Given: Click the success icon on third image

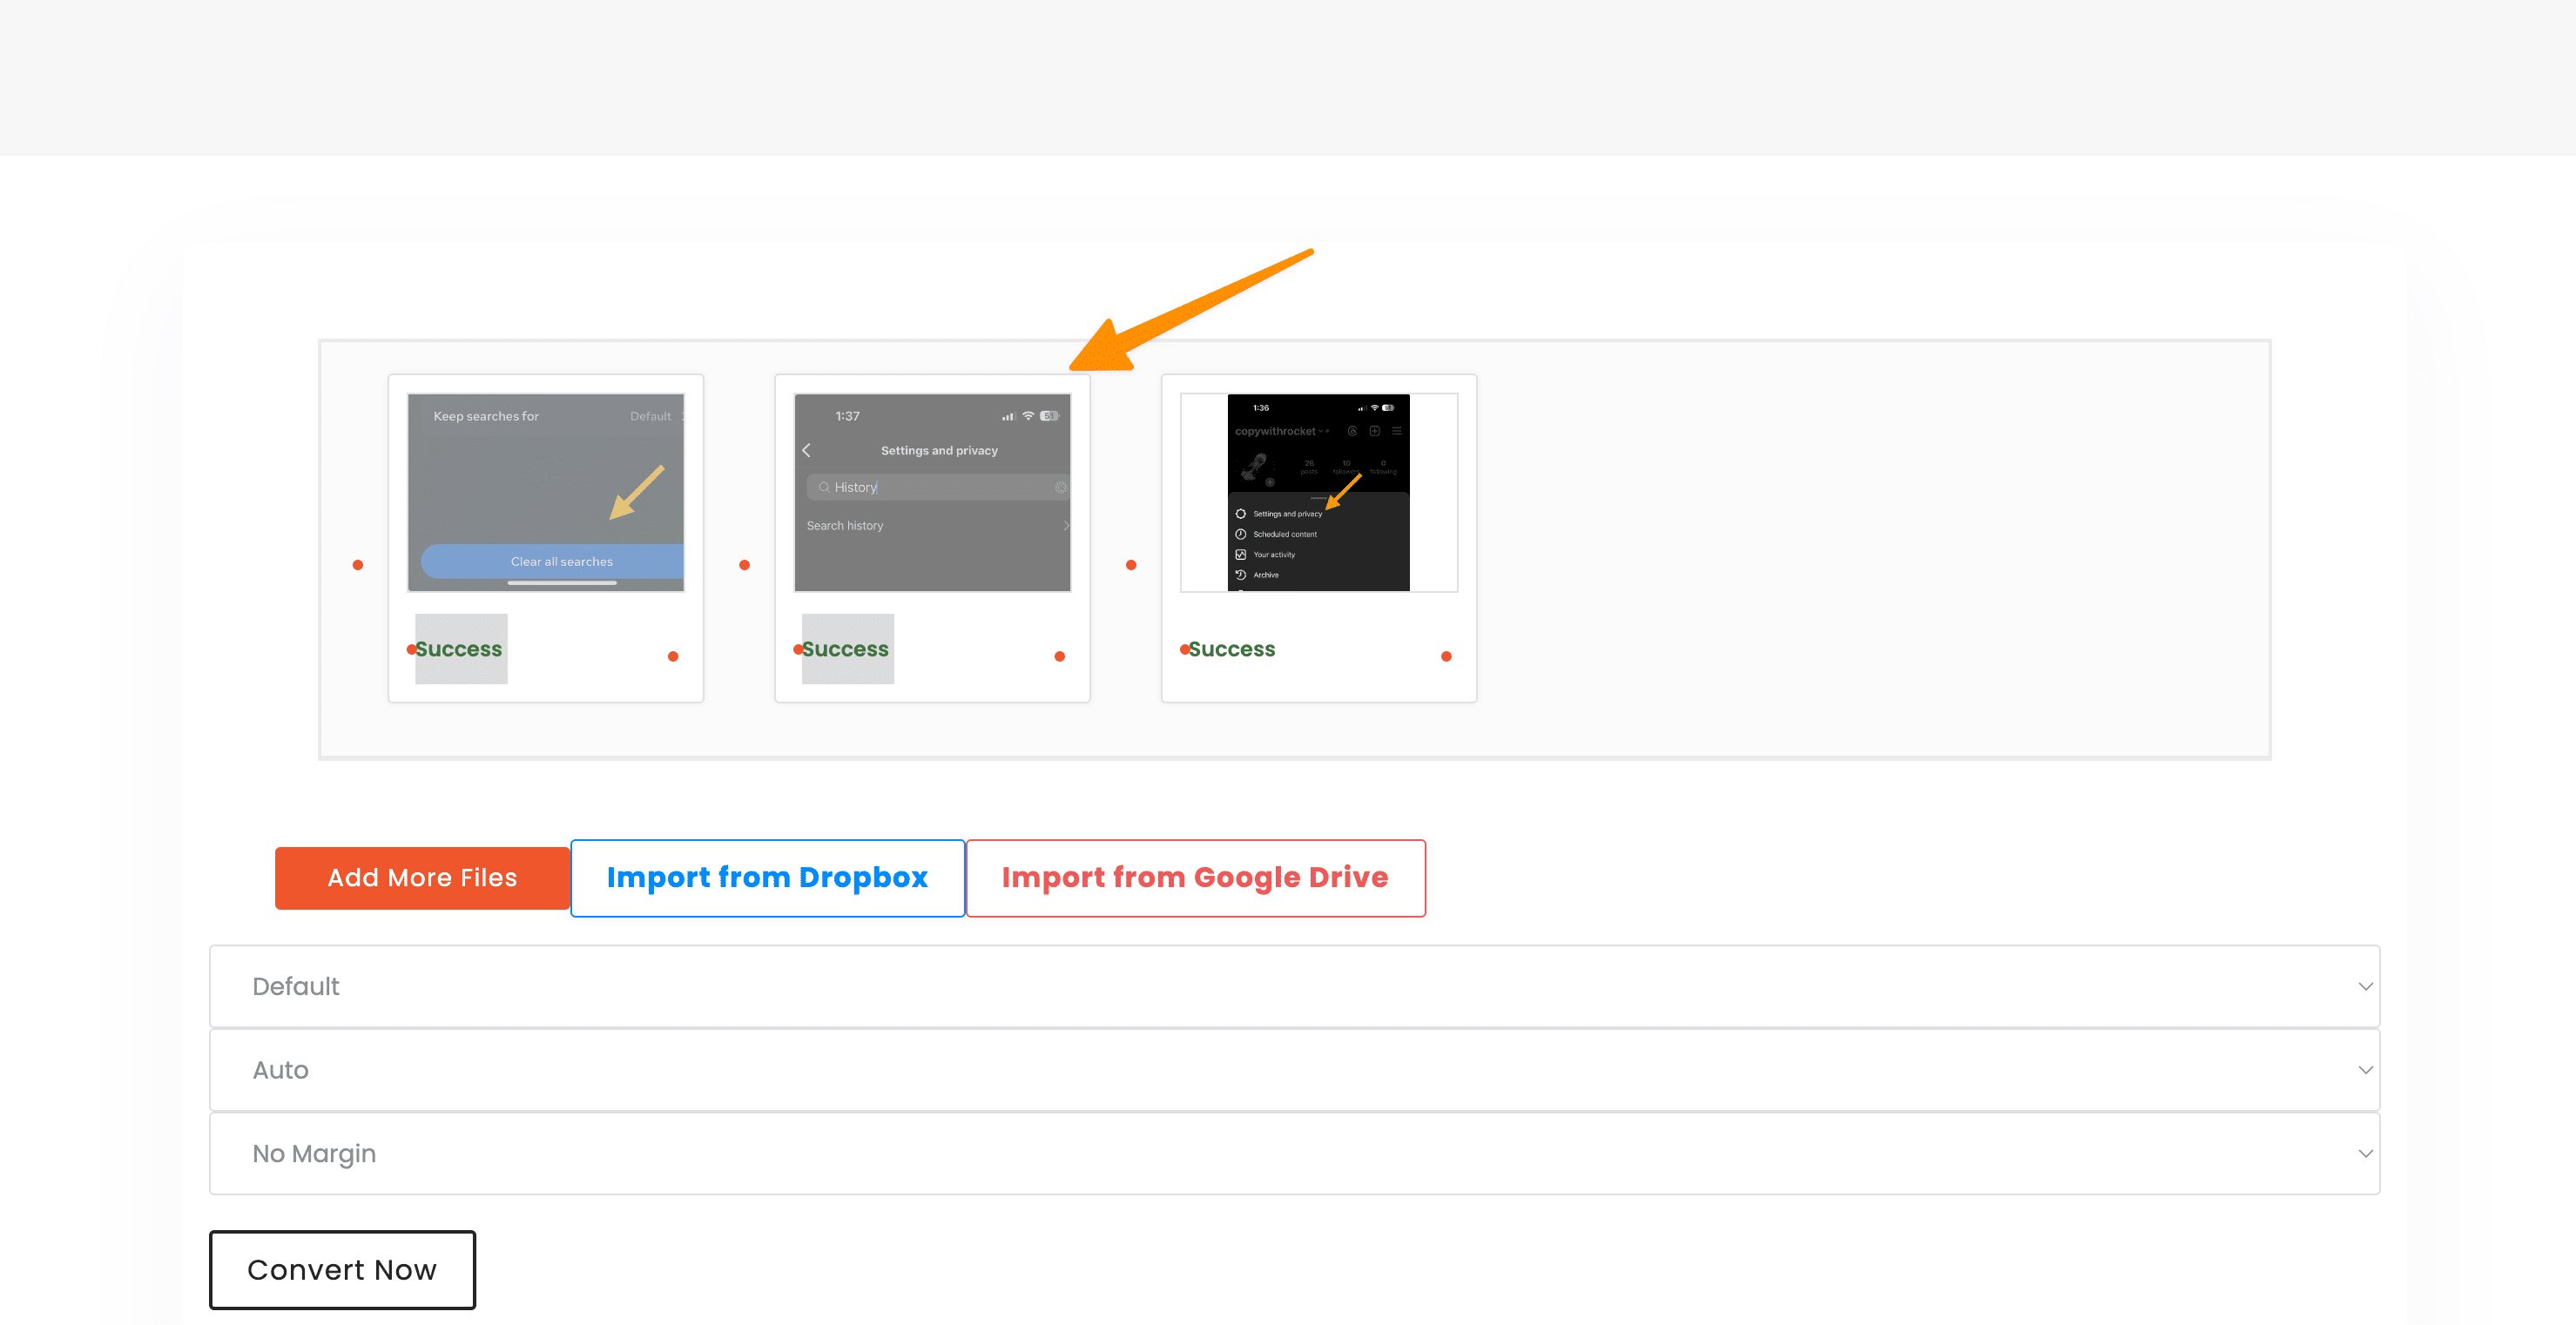Looking at the screenshot, I should (x=1183, y=649).
